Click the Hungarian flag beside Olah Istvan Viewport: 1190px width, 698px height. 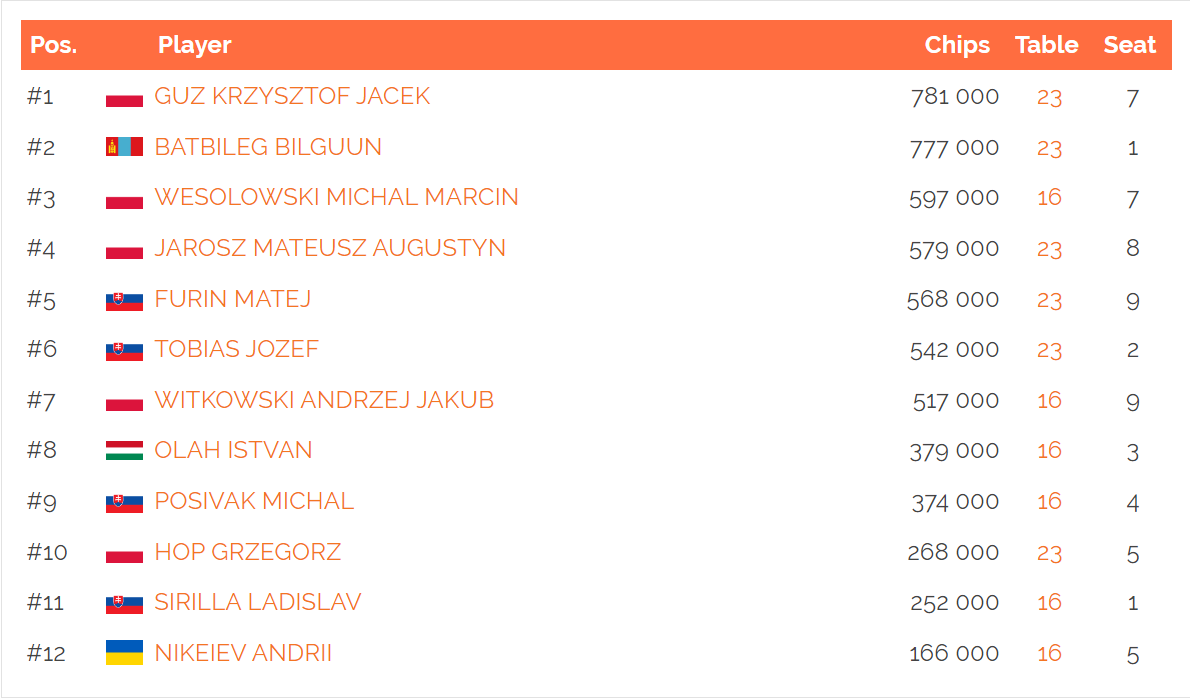(x=124, y=451)
